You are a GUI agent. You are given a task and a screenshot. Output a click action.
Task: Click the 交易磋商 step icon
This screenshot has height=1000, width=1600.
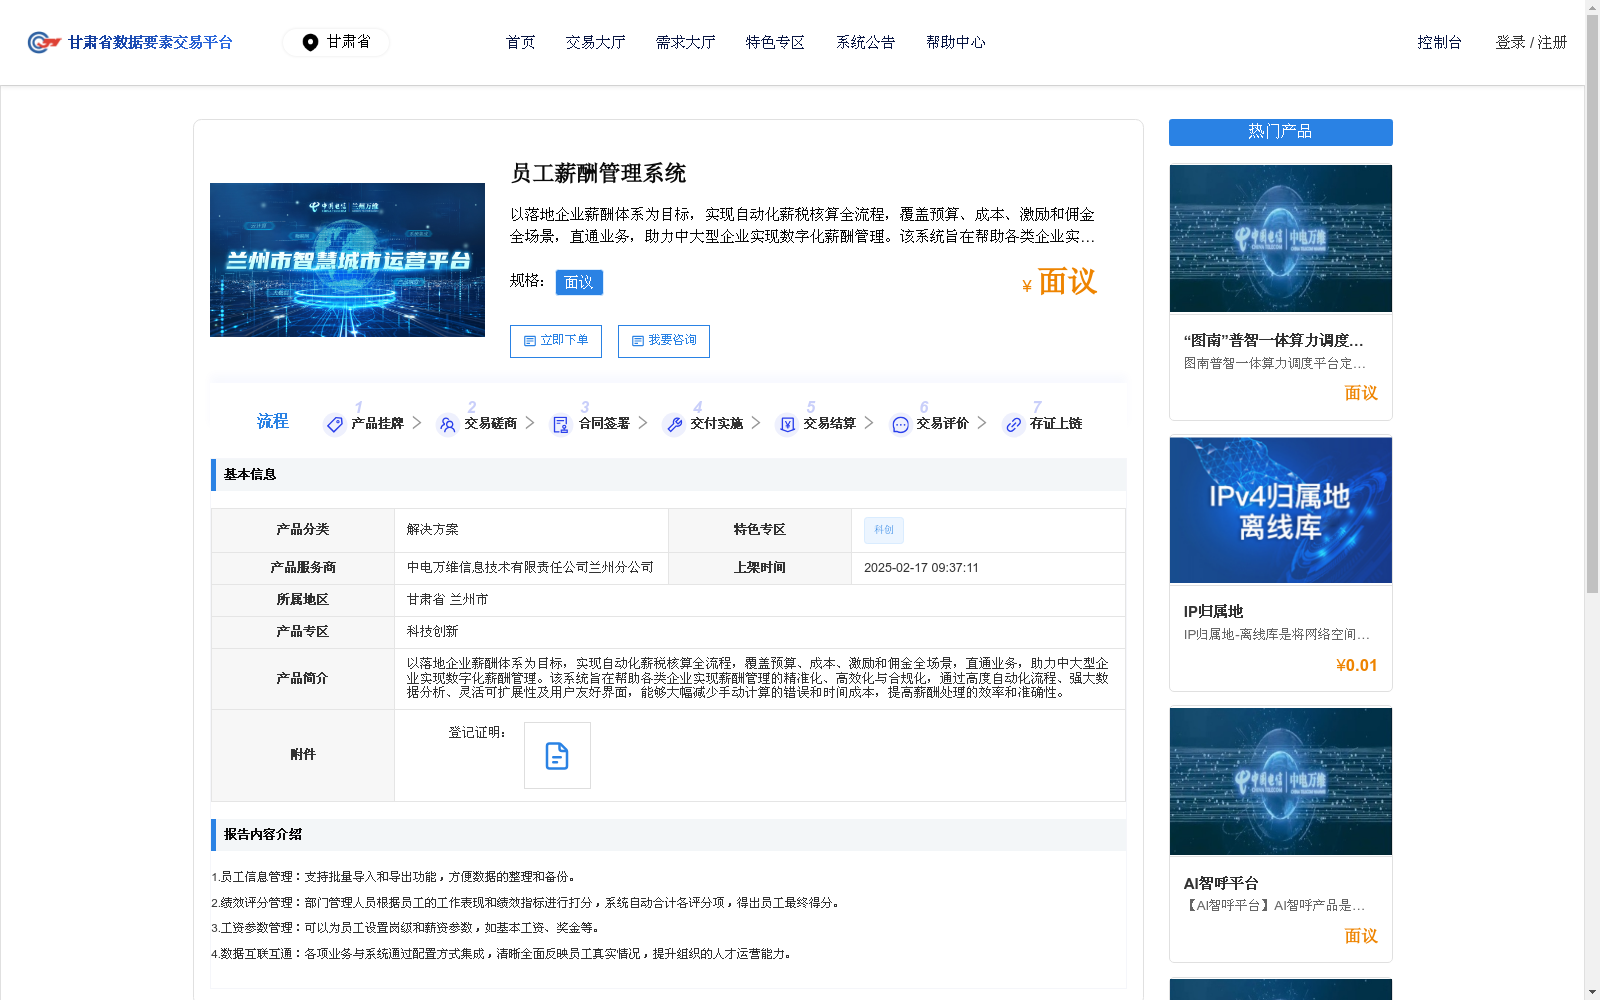(447, 424)
